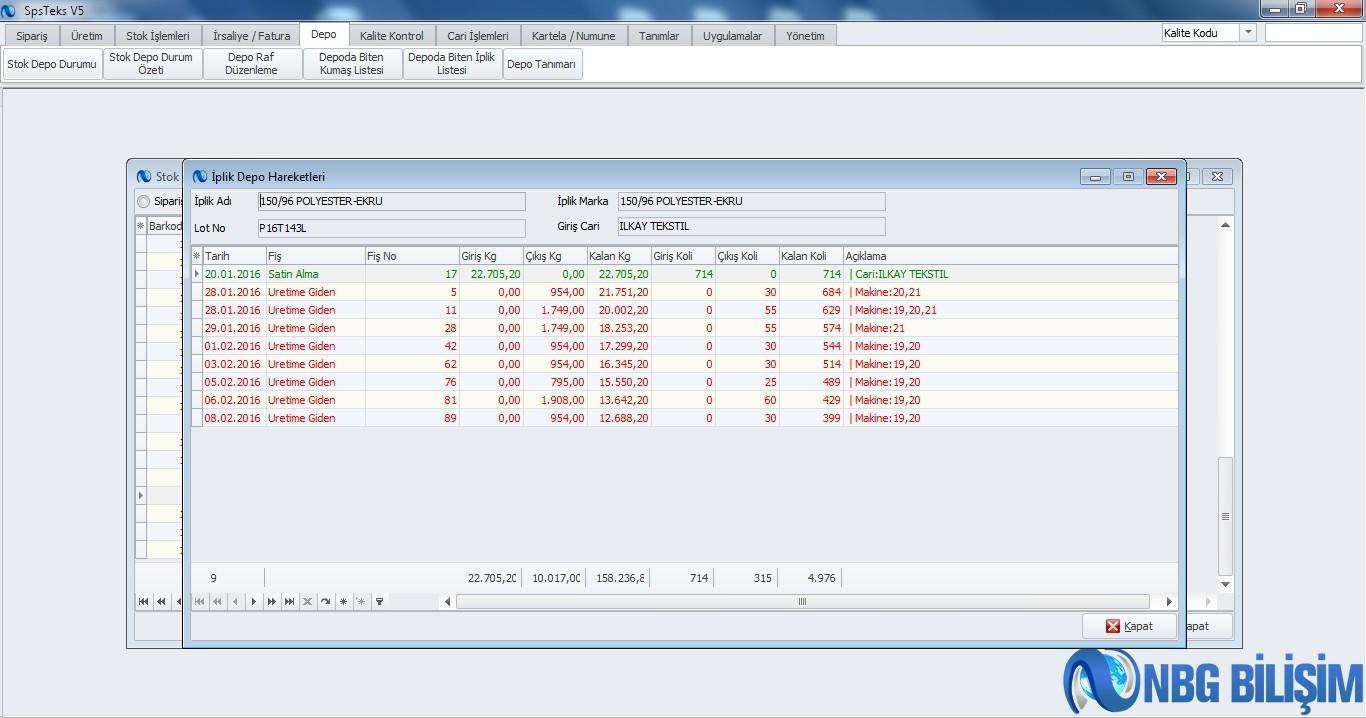1366x718 pixels.
Task: Click the Açıklama column header
Action: [1010, 256]
